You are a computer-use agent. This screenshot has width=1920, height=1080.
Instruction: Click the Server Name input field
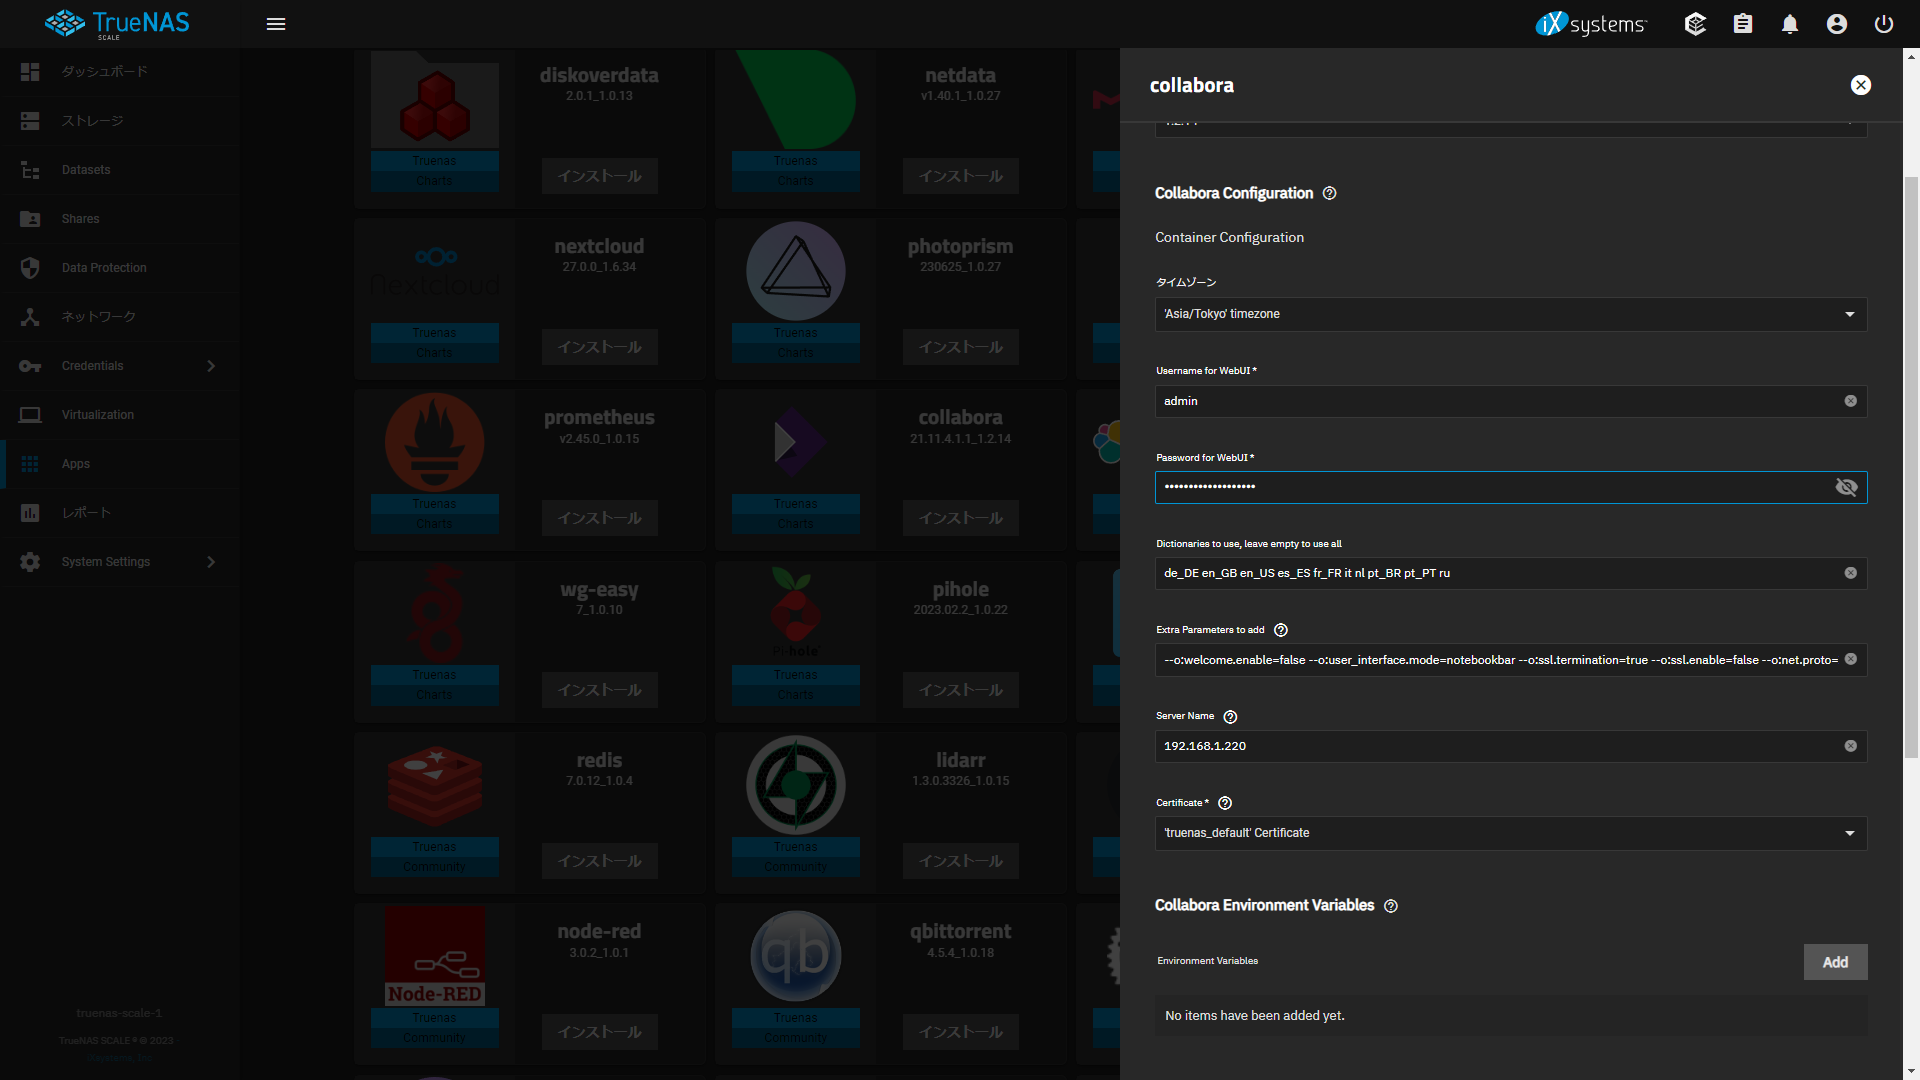pyautogui.click(x=1500, y=746)
